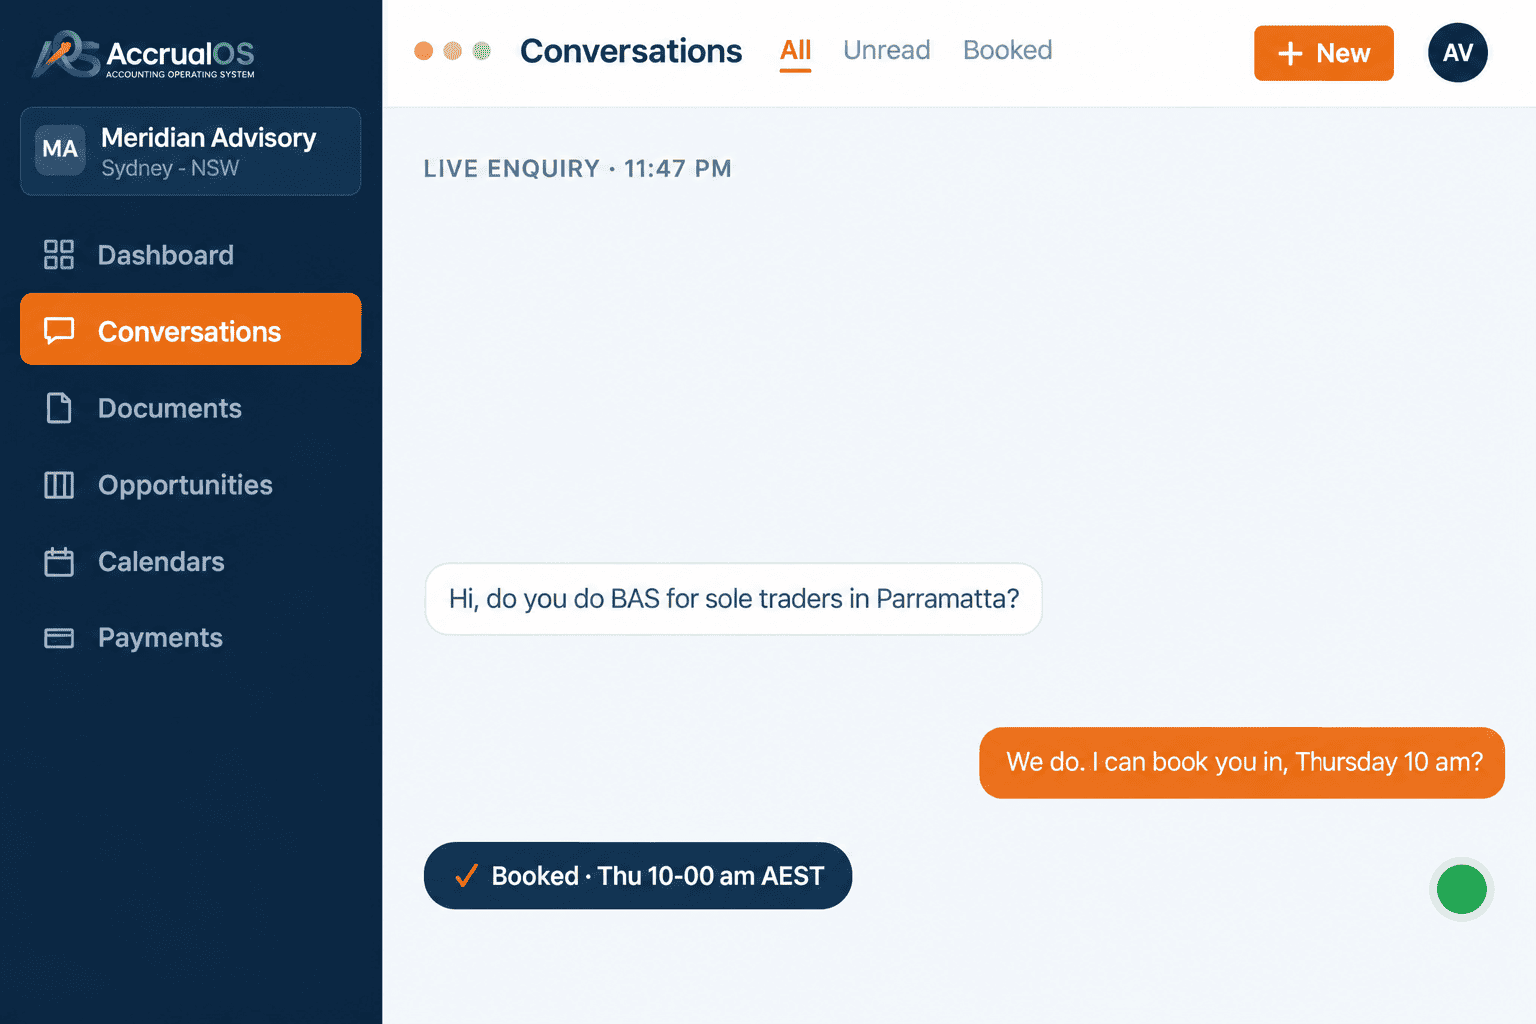Click the AccrualOS logo
The width and height of the screenshot is (1536, 1024).
click(144, 55)
